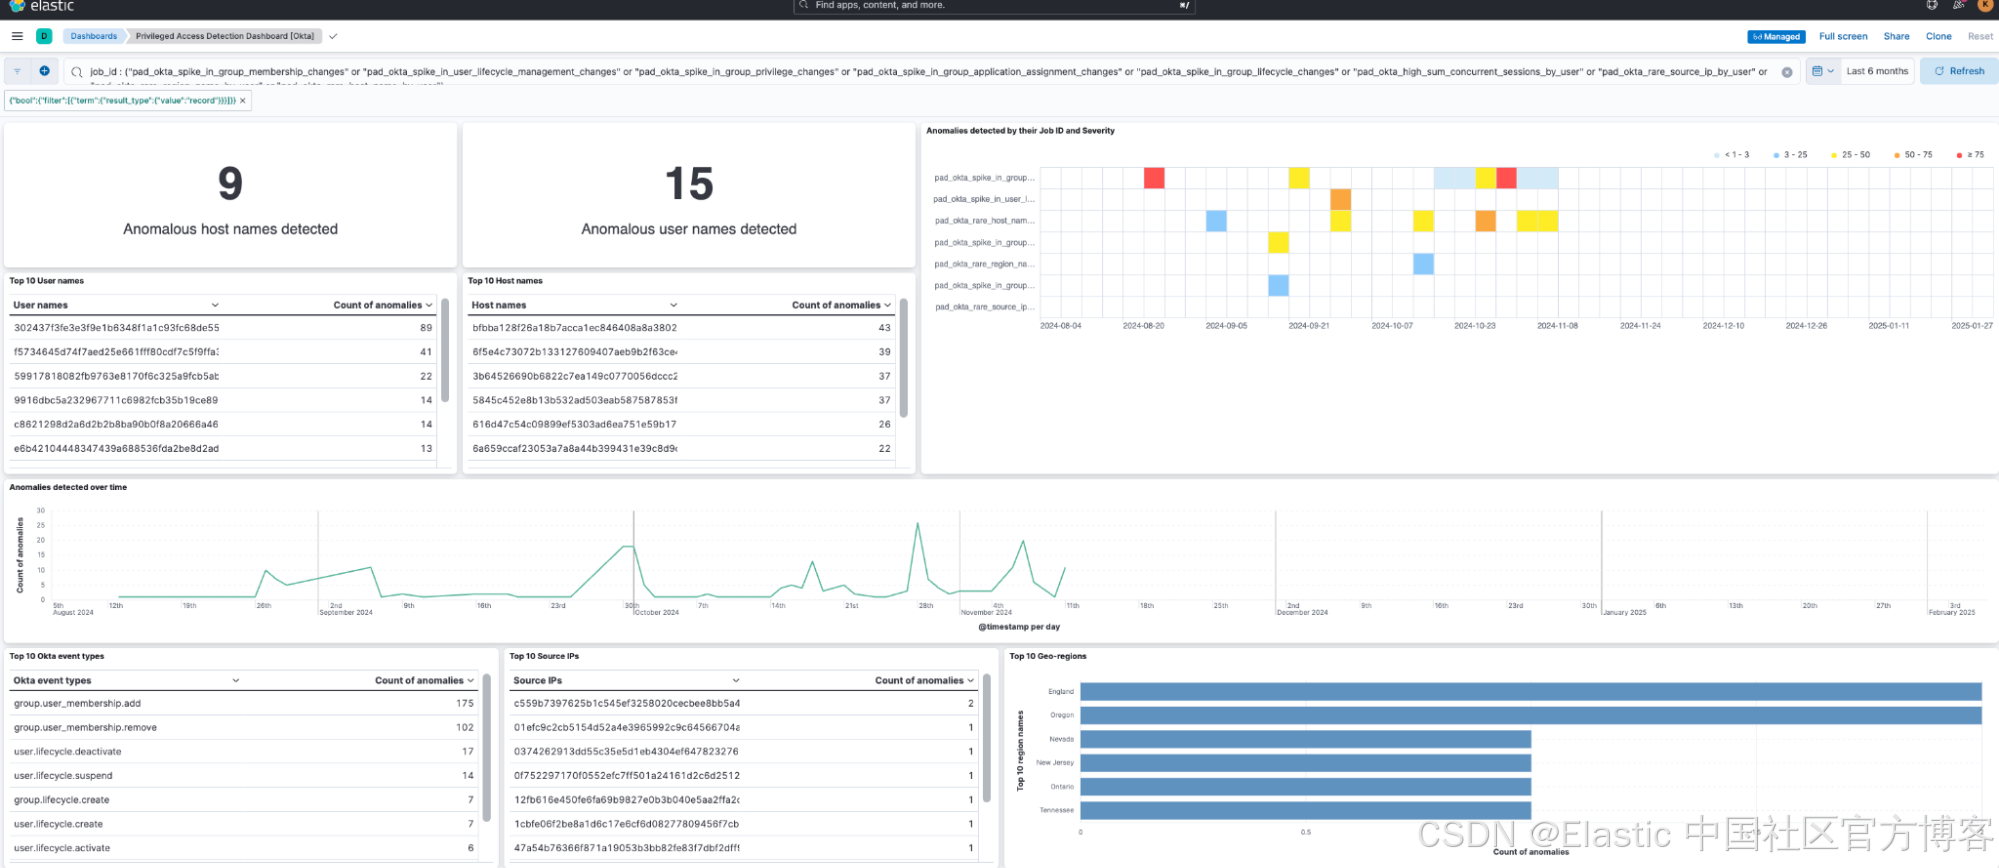Viewport: 1999px width, 868px height.
Task: Open the Share menu
Action: pos(1896,36)
